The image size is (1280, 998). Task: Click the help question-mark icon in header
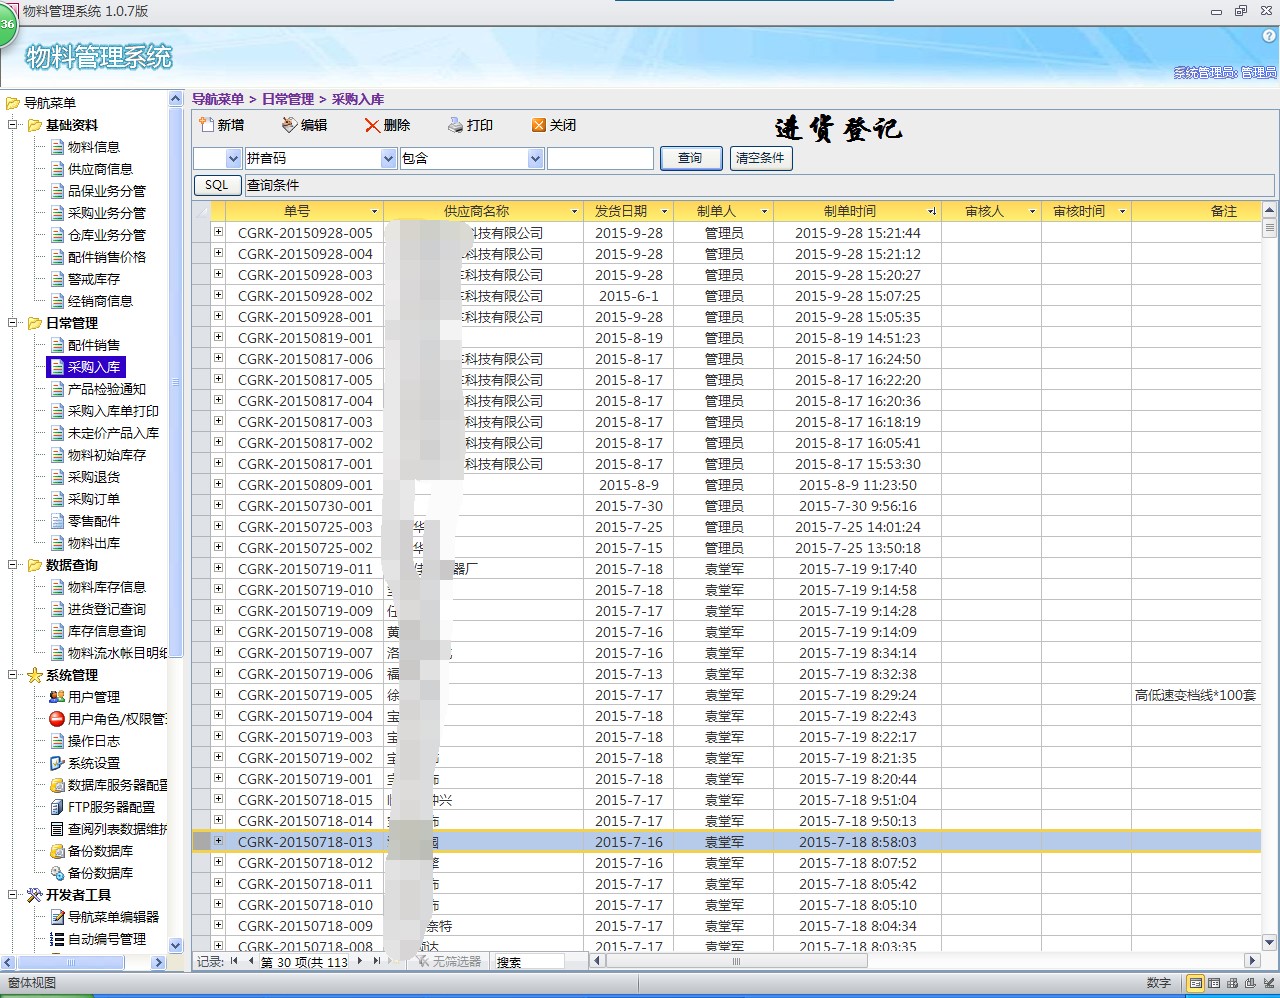1270,35
